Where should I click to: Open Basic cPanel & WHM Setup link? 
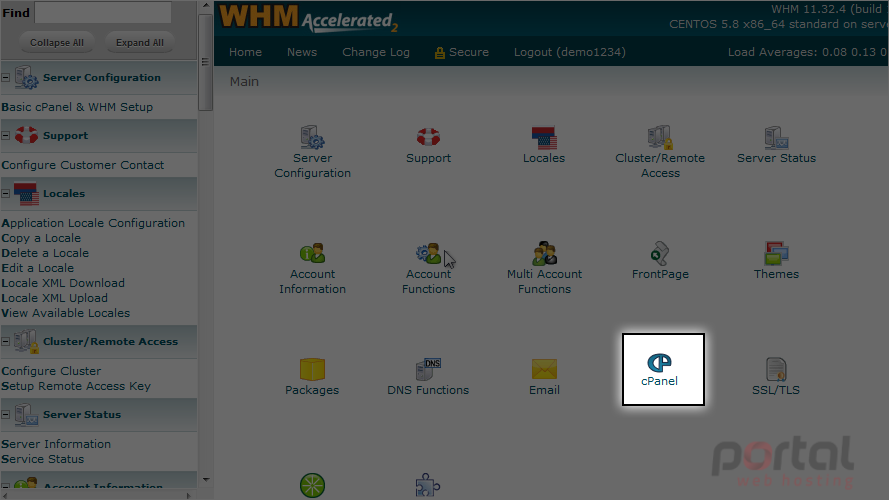[77, 107]
